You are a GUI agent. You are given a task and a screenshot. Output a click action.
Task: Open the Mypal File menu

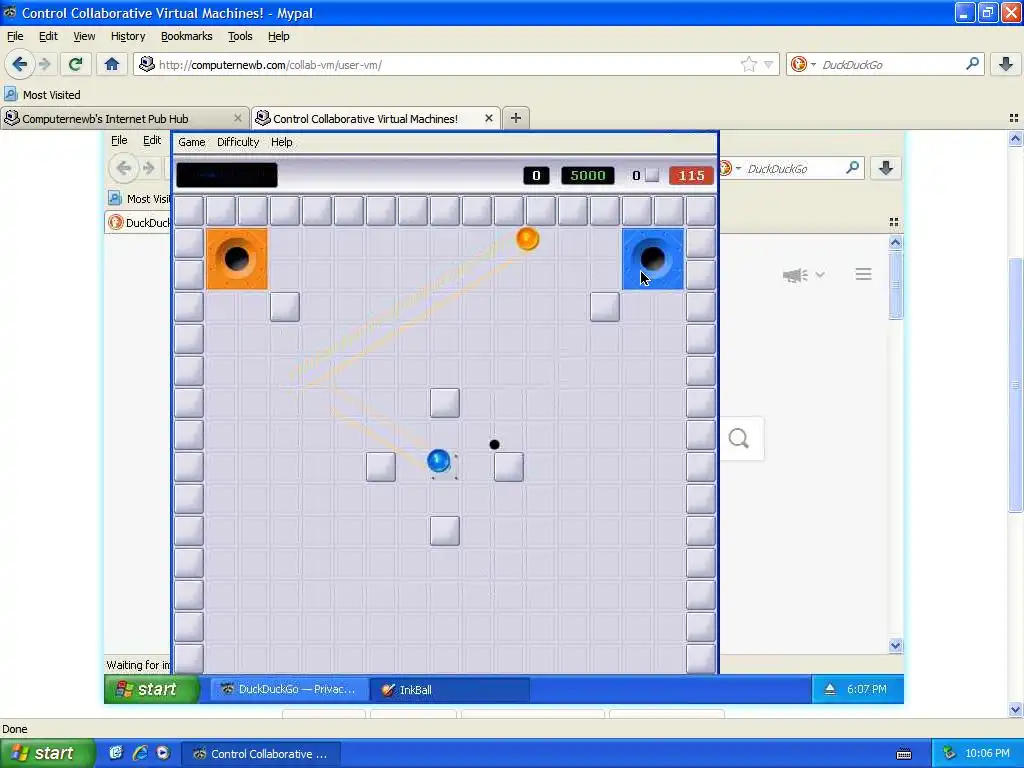coord(15,36)
